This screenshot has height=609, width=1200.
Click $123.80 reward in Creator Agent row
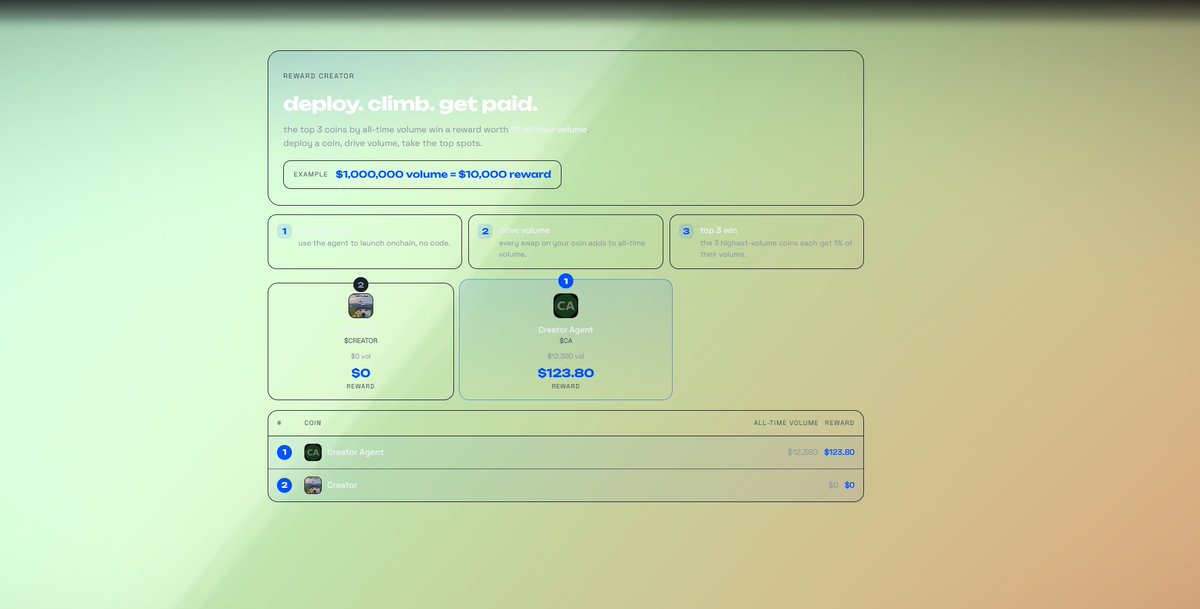840,452
